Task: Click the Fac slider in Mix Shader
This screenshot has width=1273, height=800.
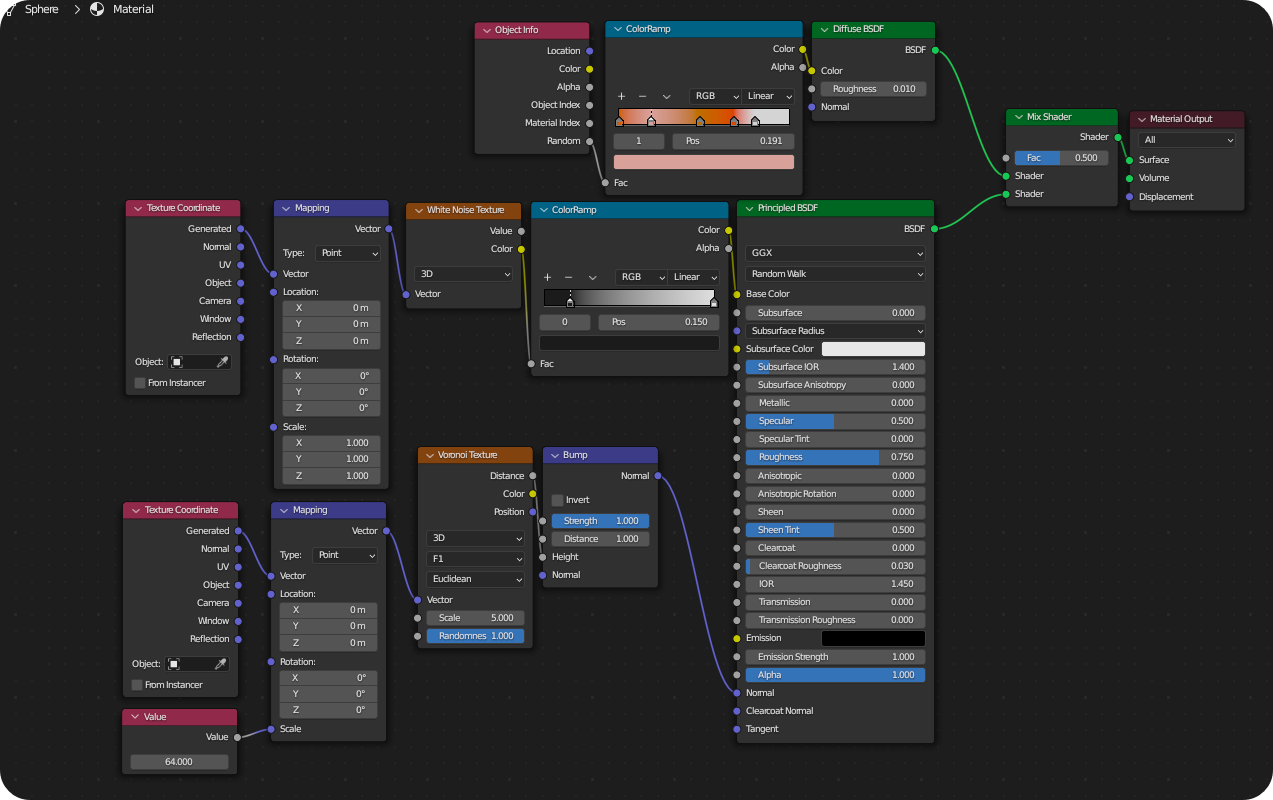Action: pyautogui.click(x=1061, y=158)
